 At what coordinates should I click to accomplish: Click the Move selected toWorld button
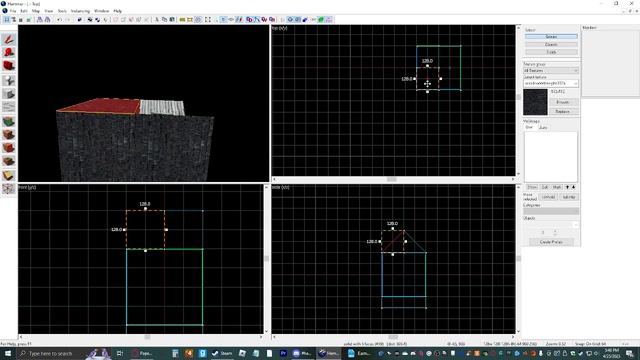548,197
